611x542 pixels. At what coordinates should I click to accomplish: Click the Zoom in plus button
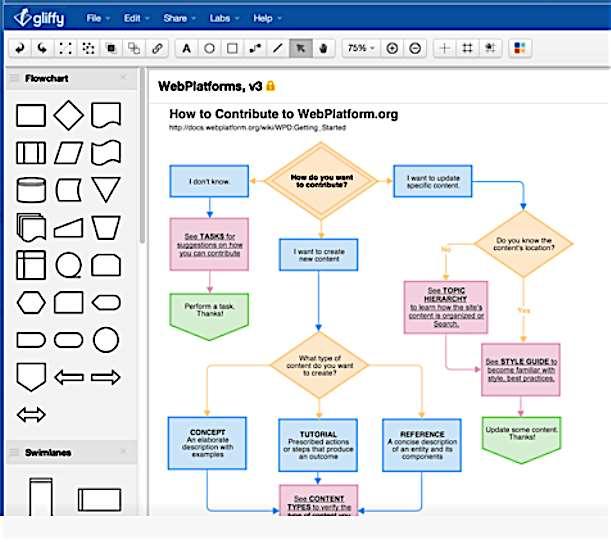coord(392,48)
